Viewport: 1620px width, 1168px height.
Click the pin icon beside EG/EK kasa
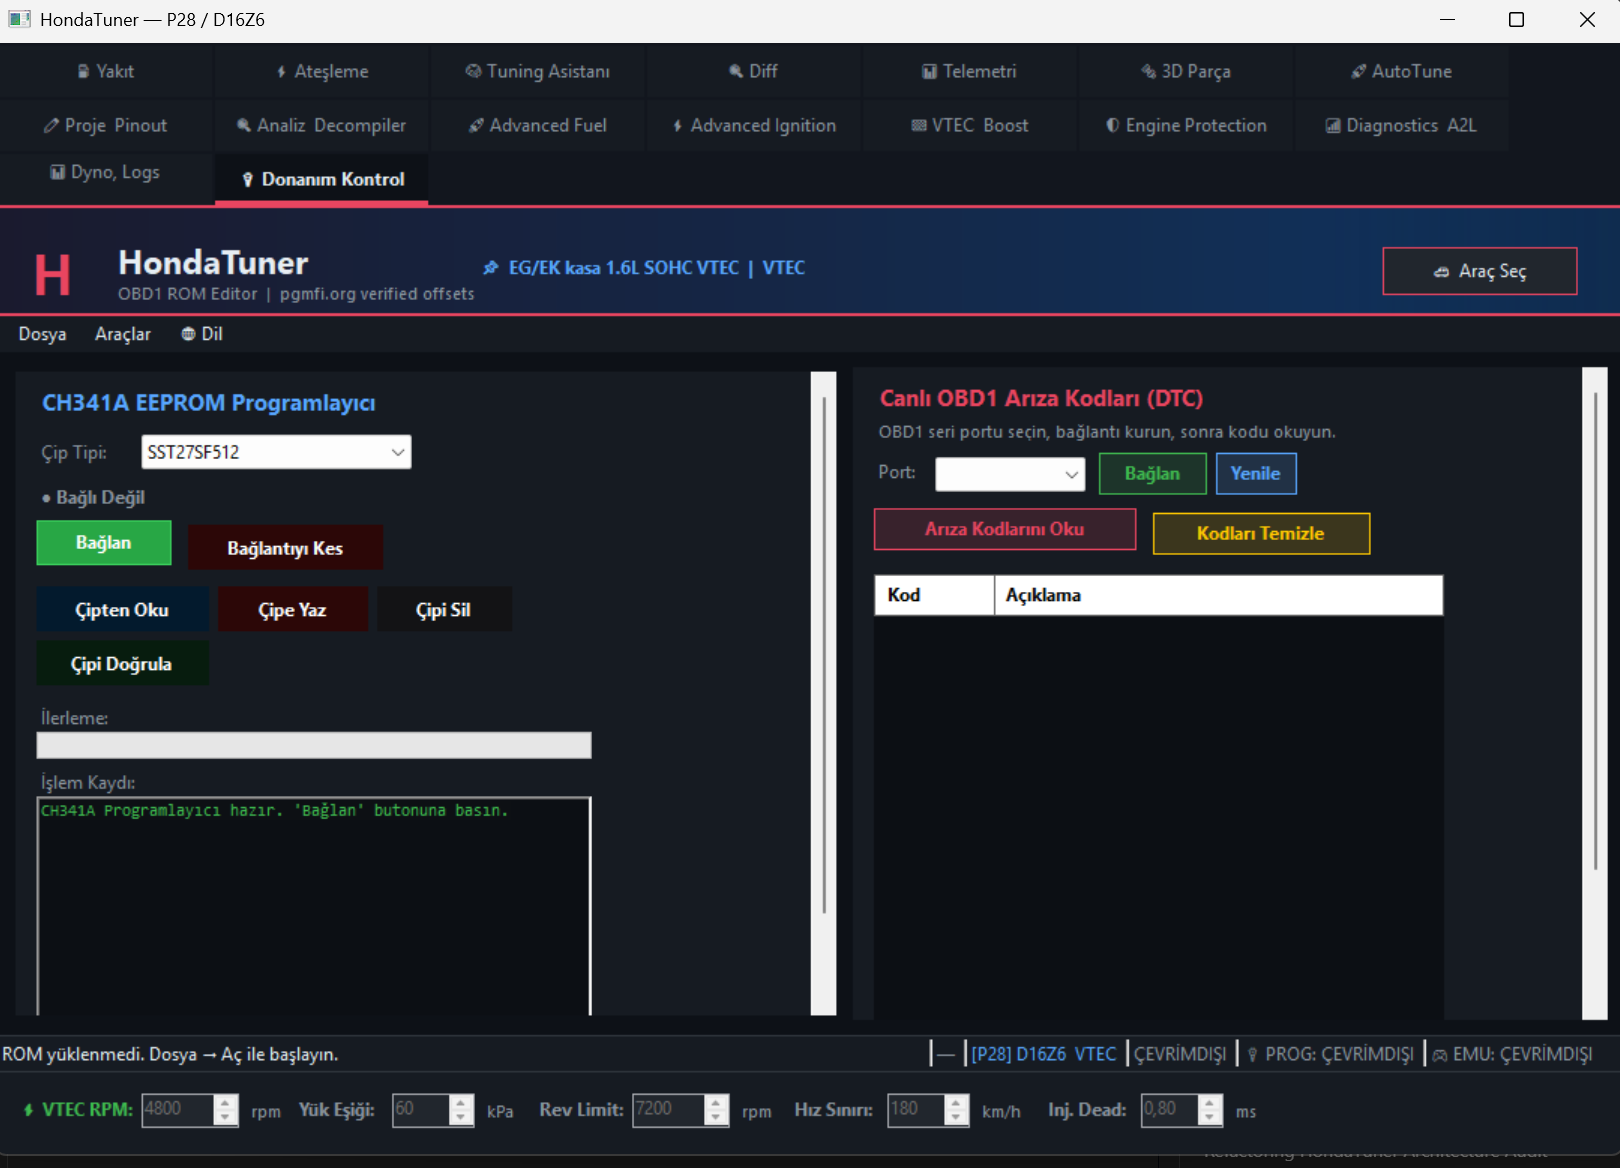coord(491,268)
